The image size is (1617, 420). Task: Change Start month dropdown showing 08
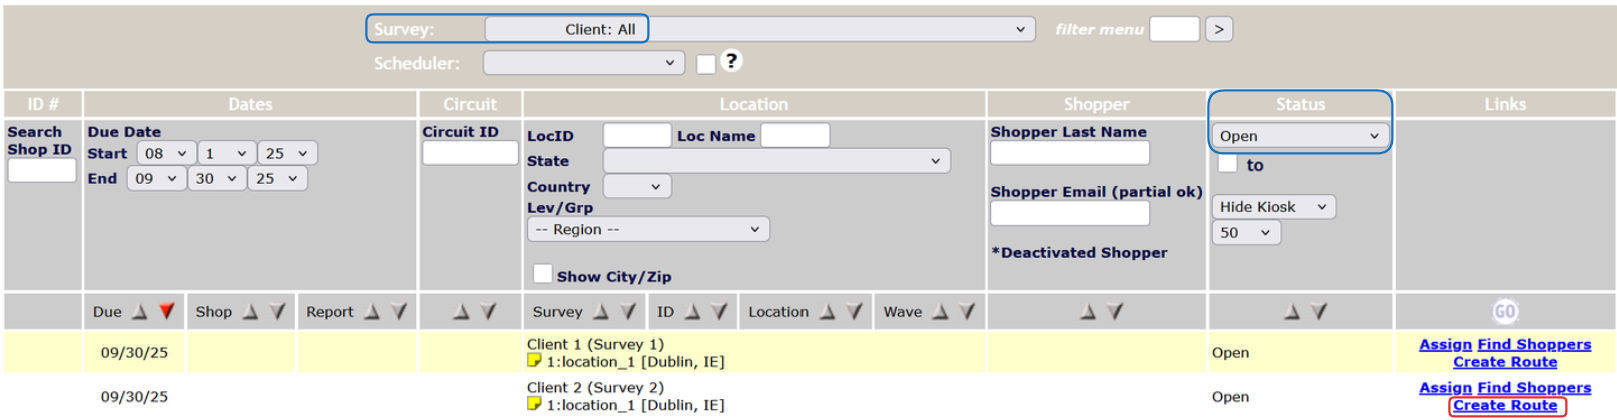pos(166,153)
